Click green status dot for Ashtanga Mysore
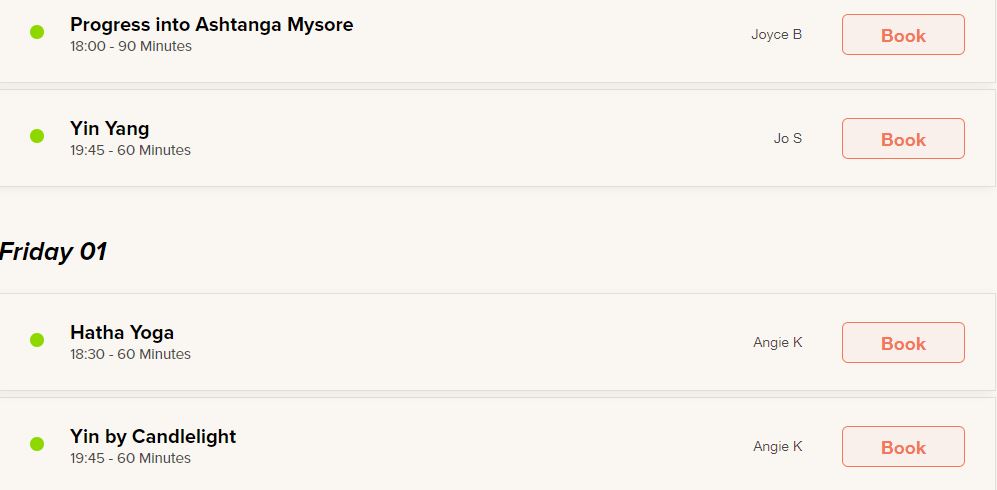Viewport: 997px width, 490px height. point(37,32)
